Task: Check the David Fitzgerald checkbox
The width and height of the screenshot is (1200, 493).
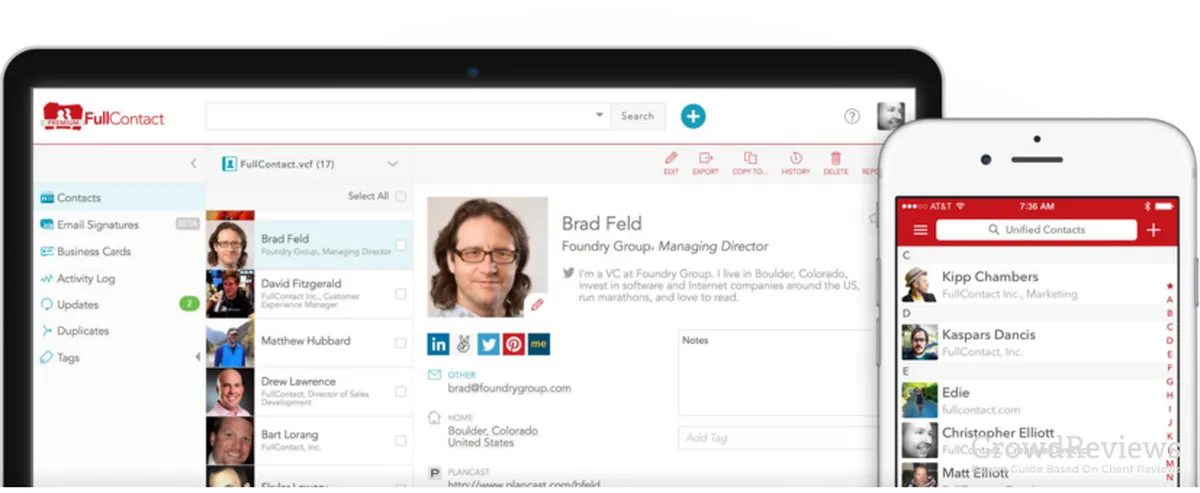Action: tap(401, 294)
